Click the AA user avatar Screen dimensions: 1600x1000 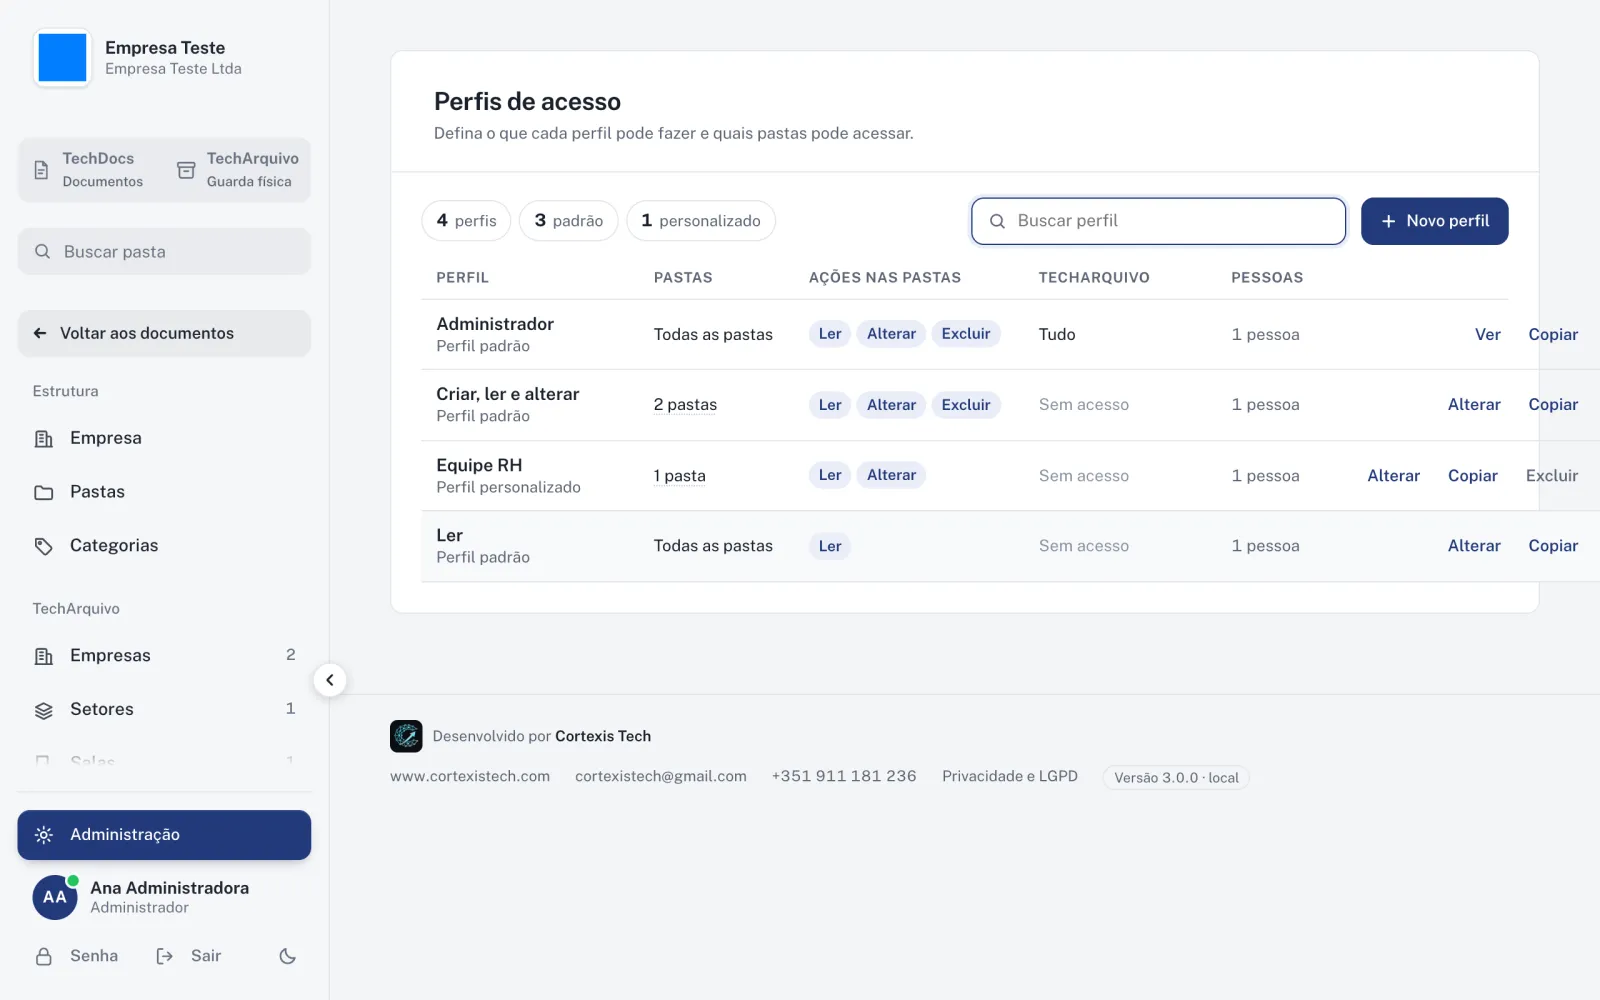click(55, 897)
